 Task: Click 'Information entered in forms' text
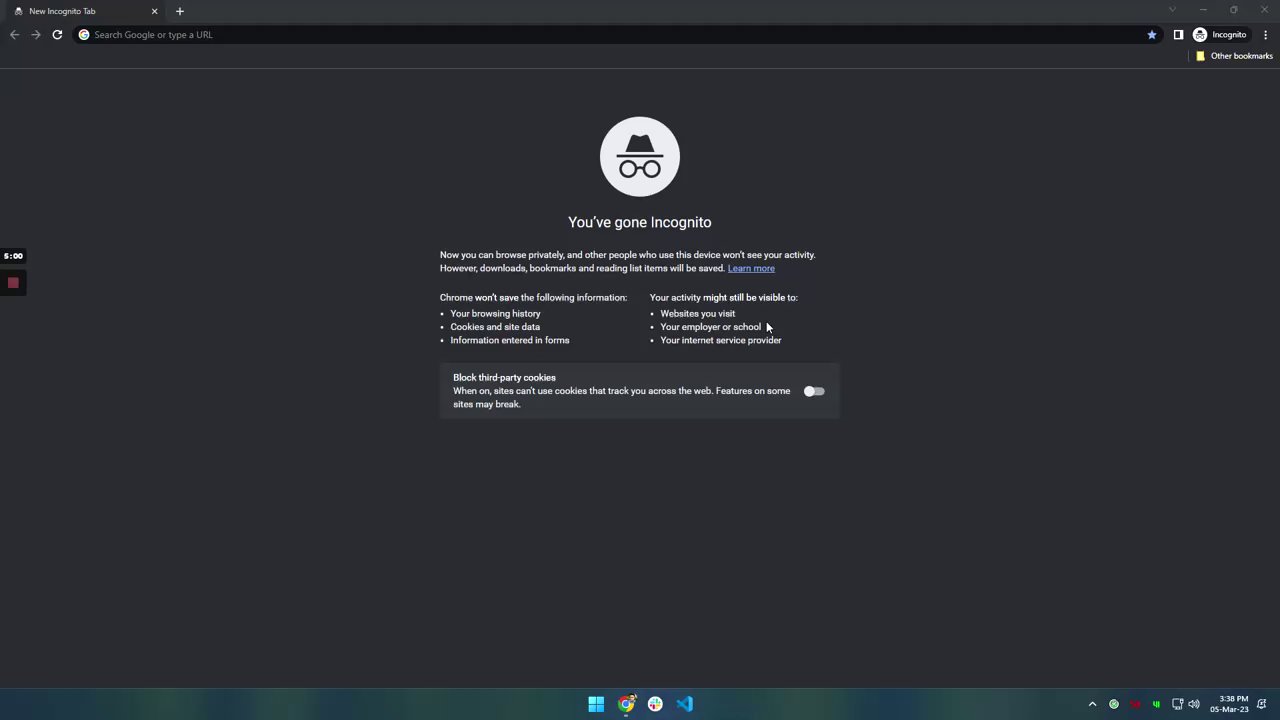pos(510,340)
